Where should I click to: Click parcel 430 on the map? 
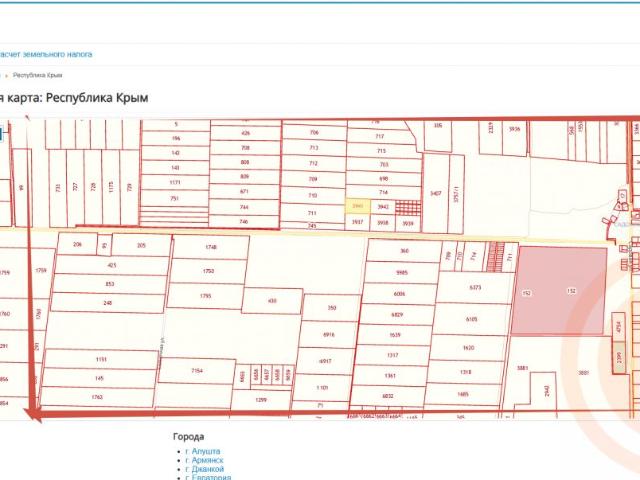click(x=272, y=301)
